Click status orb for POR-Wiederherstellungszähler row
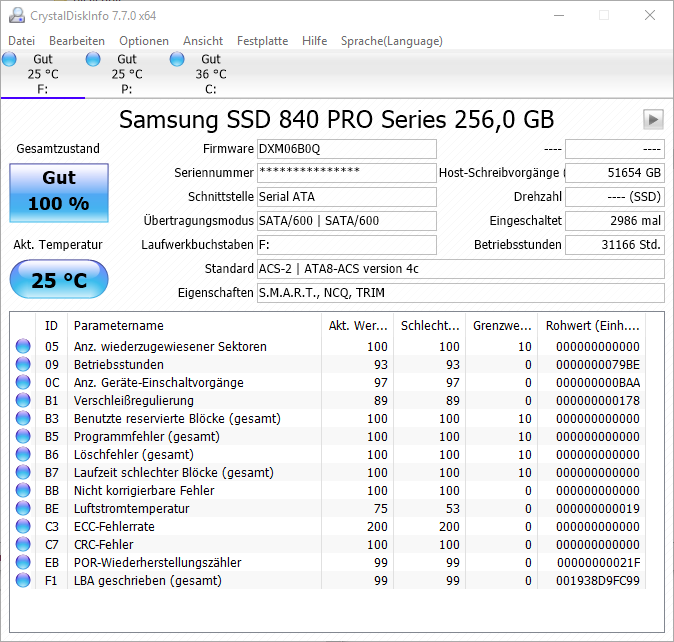 (23, 563)
